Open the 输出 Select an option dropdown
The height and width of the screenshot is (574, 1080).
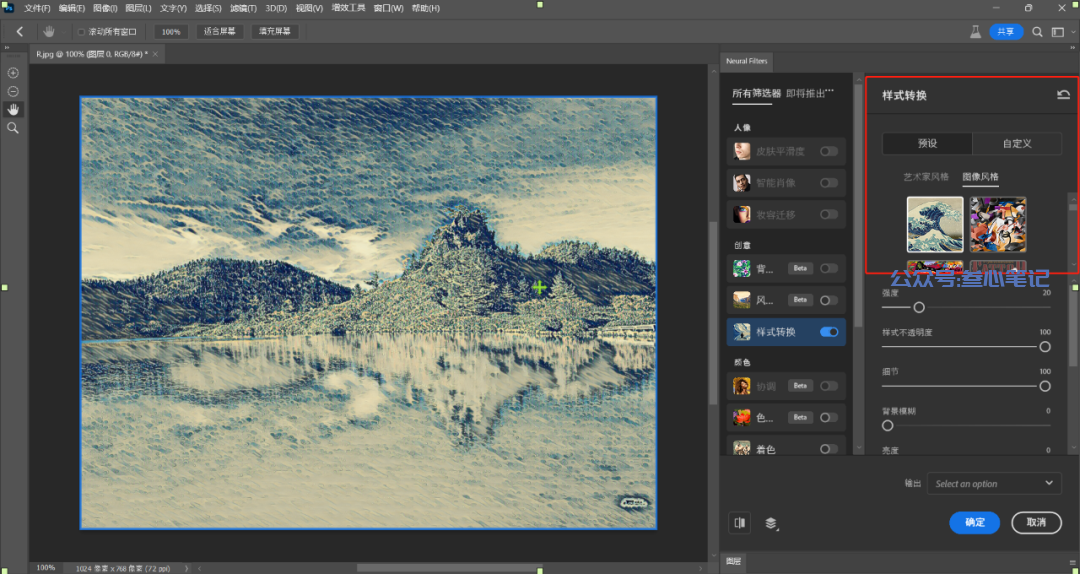993,483
